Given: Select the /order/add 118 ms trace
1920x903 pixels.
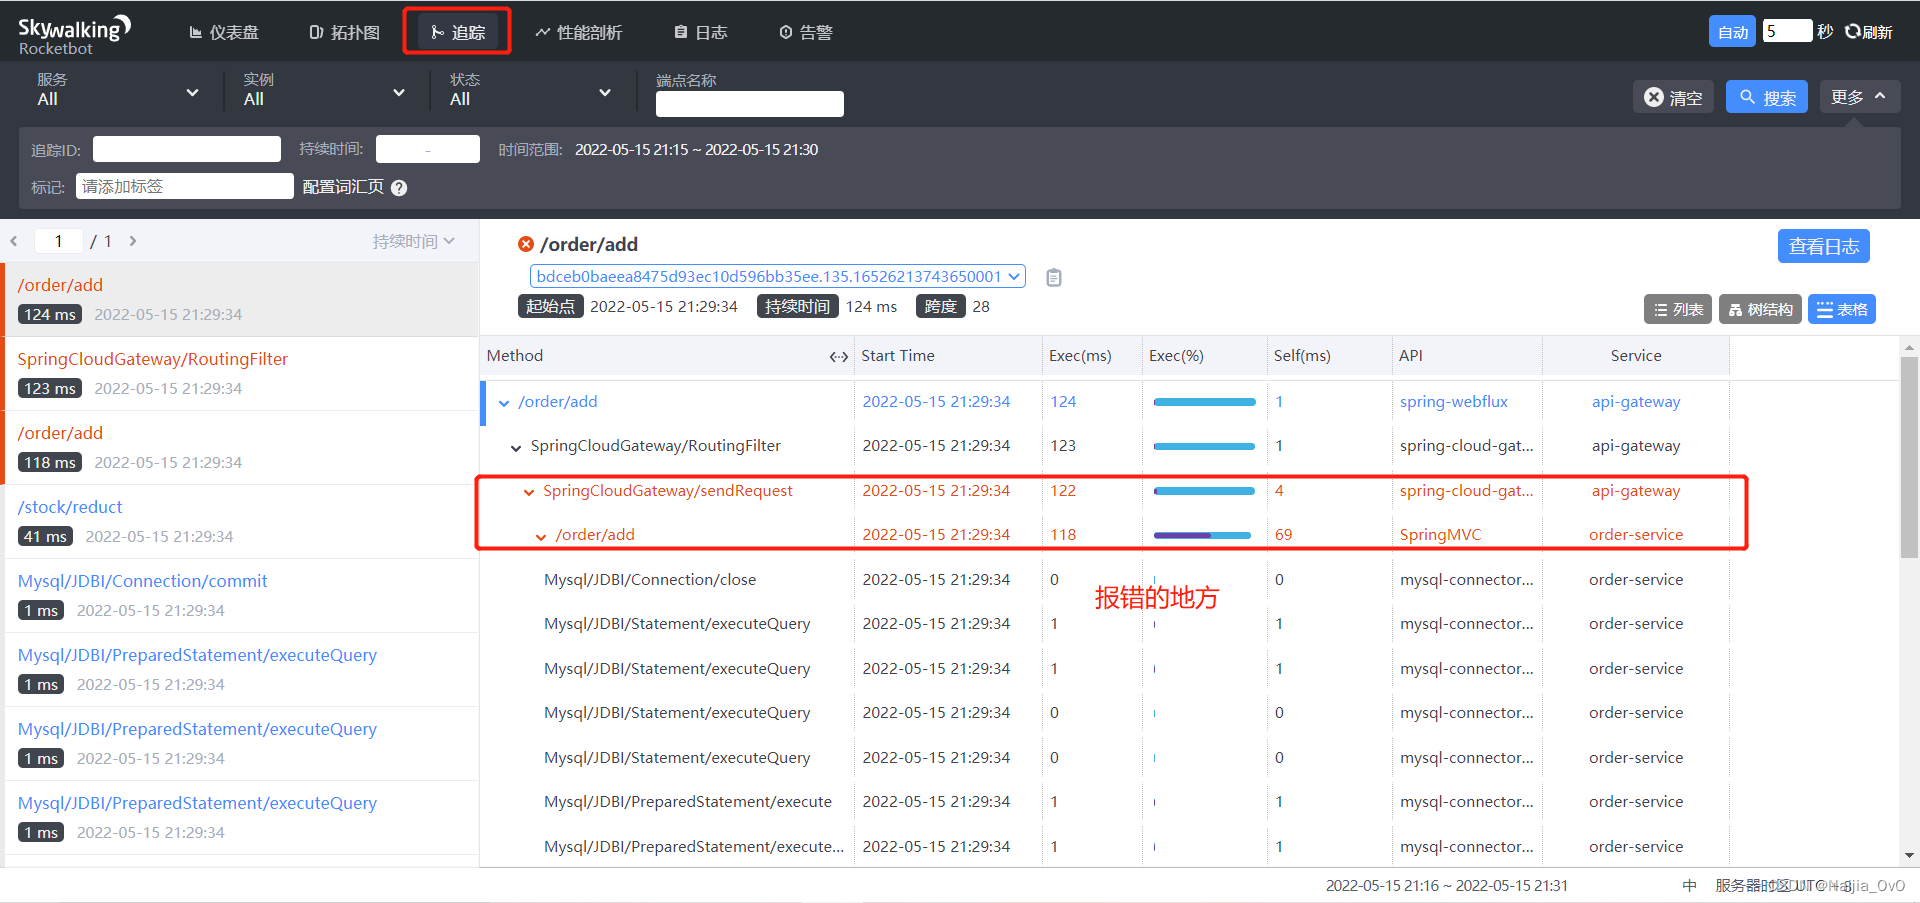Looking at the screenshot, I should (241, 447).
